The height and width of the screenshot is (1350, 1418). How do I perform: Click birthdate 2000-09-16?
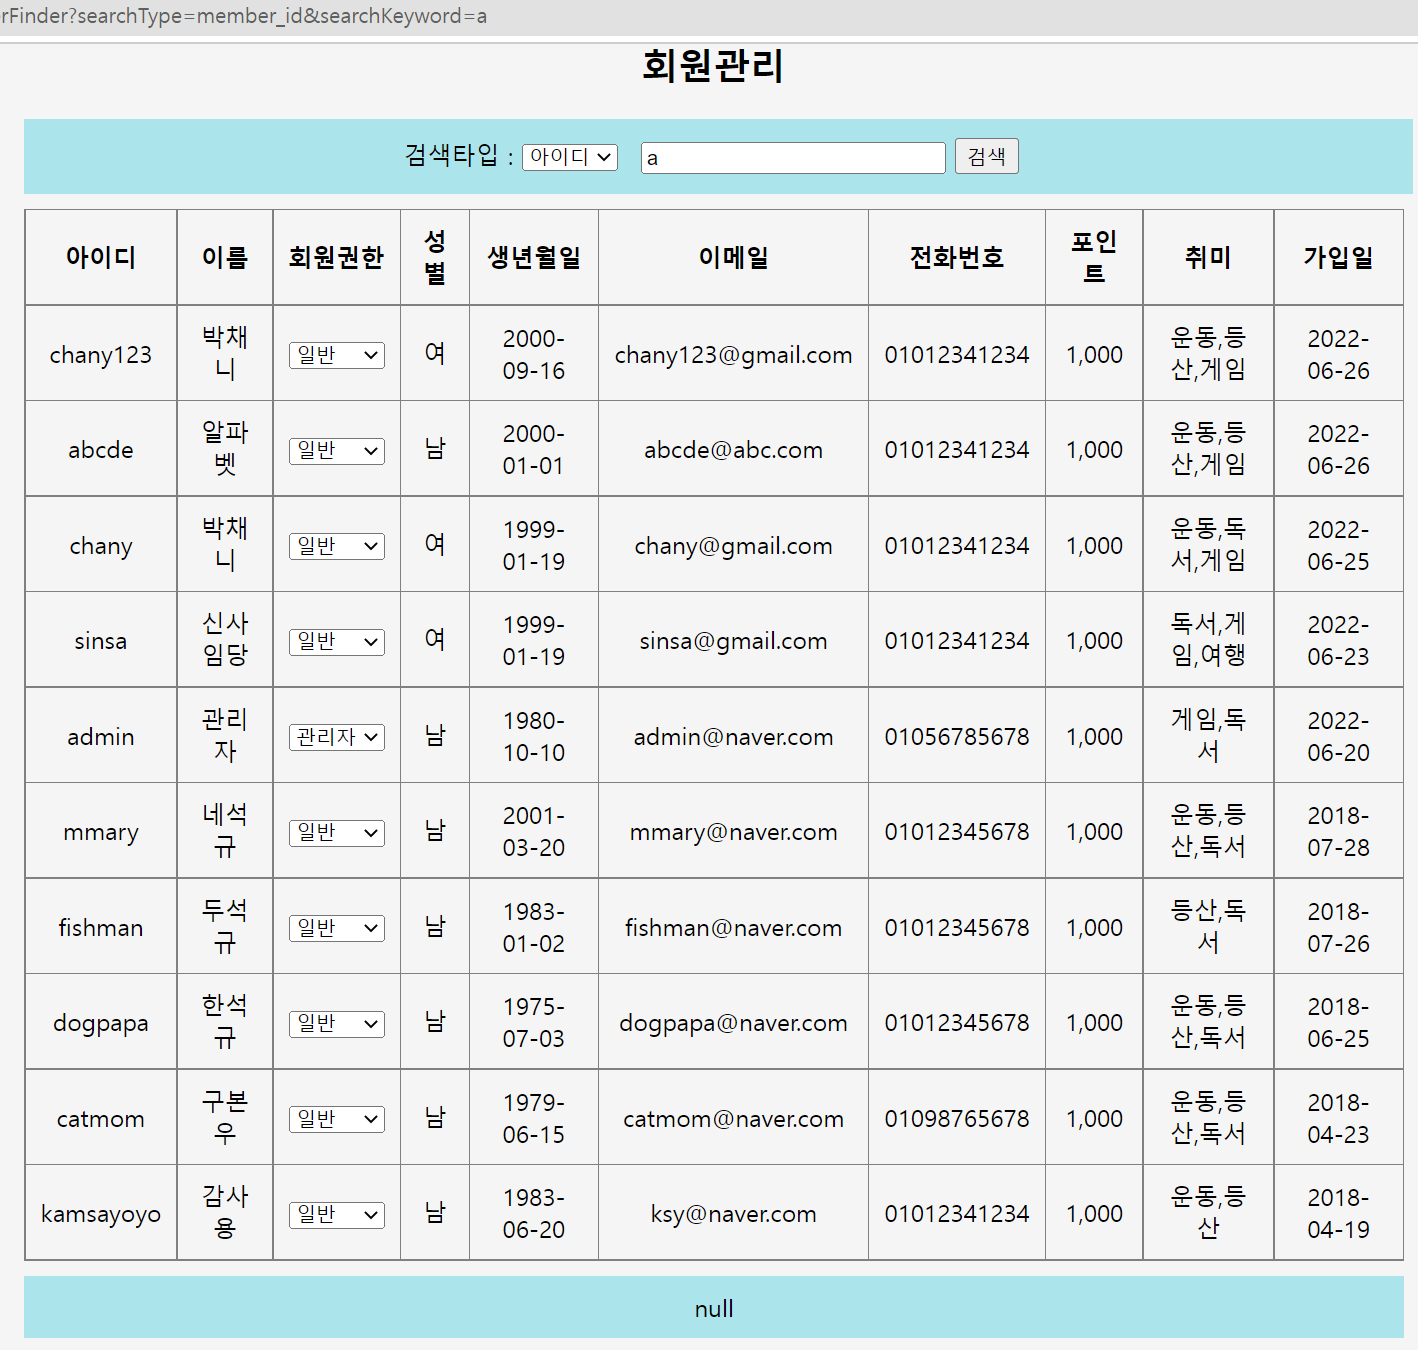[x=534, y=355]
